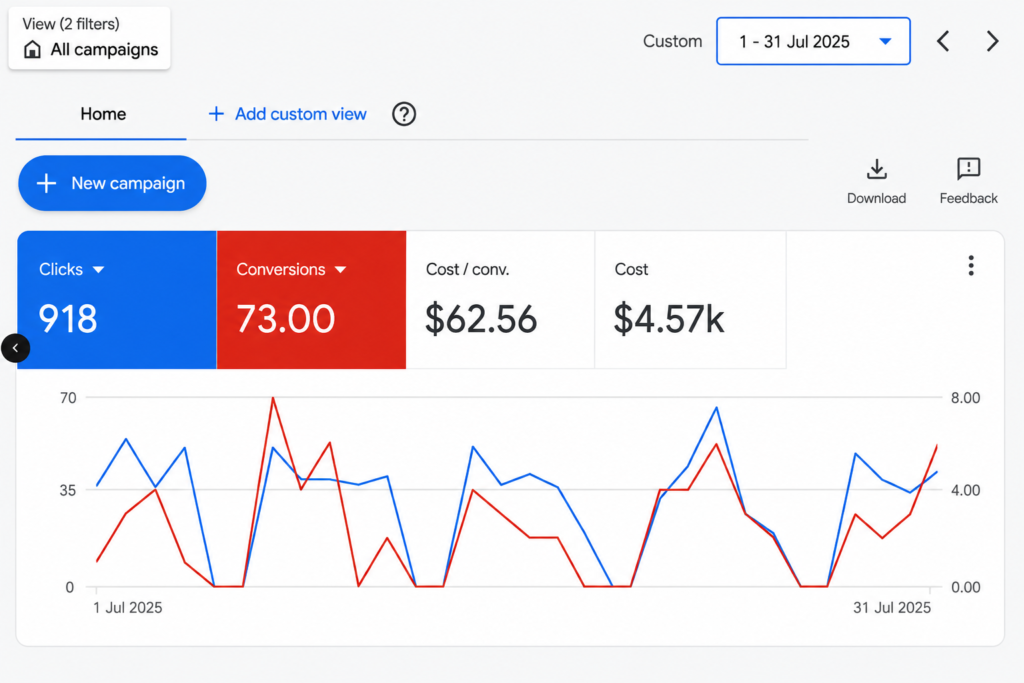Select the Cost $4.57k metric card

pos(690,300)
